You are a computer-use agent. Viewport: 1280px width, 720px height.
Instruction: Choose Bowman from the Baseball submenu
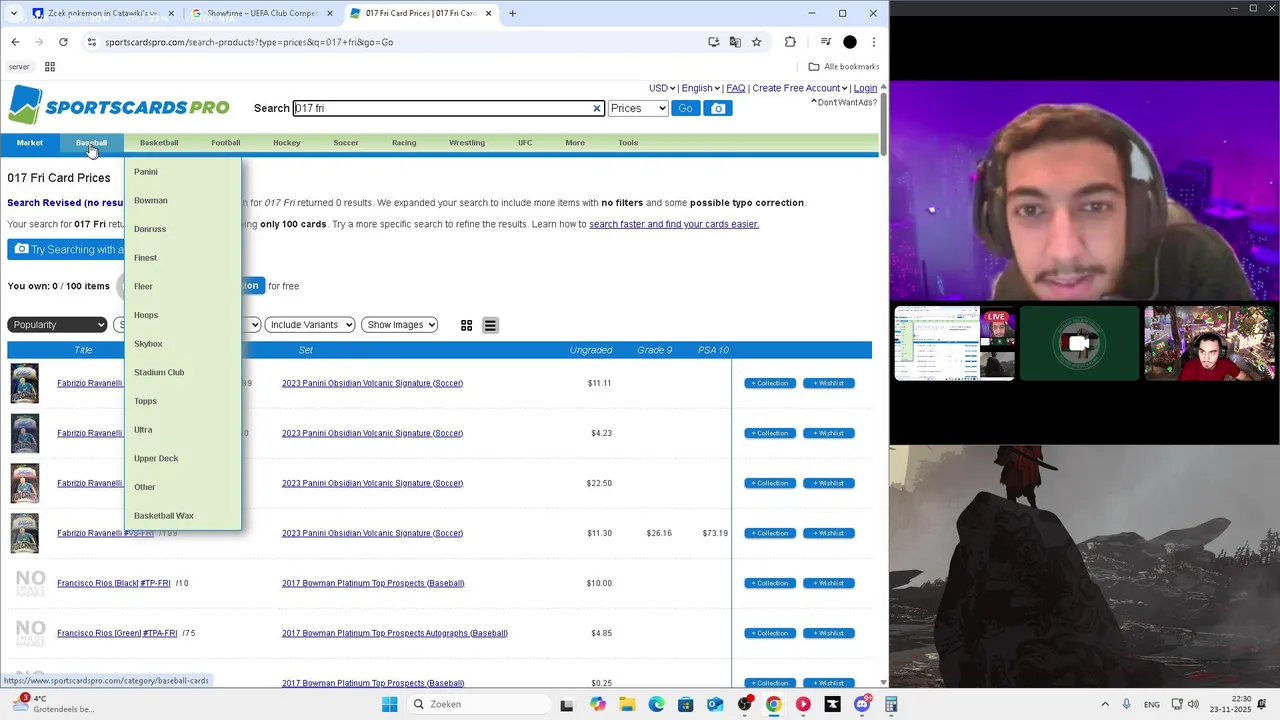151,200
